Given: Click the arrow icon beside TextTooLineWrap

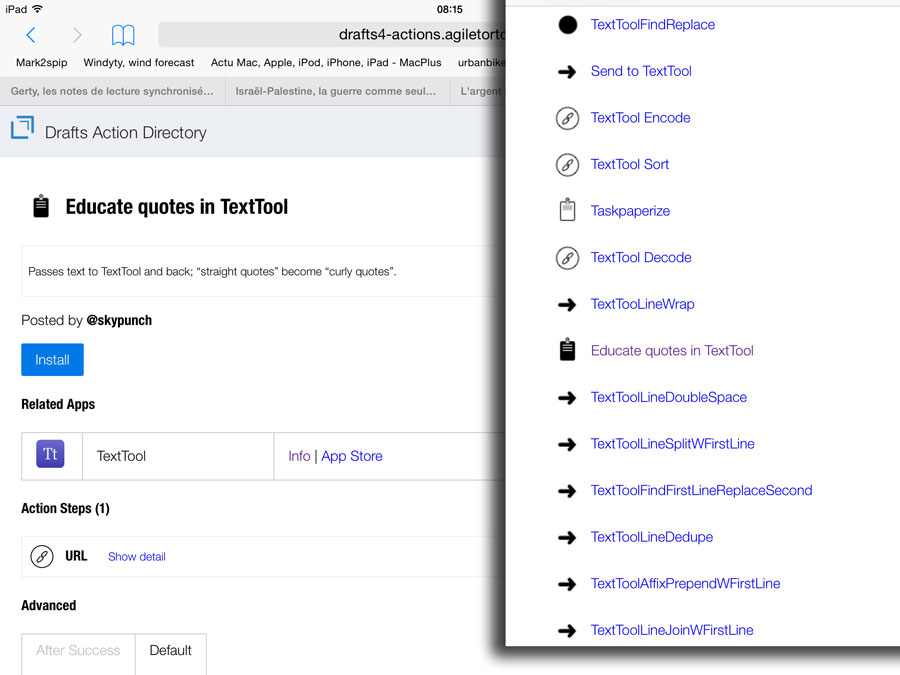Looking at the screenshot, I should (567, 305).
